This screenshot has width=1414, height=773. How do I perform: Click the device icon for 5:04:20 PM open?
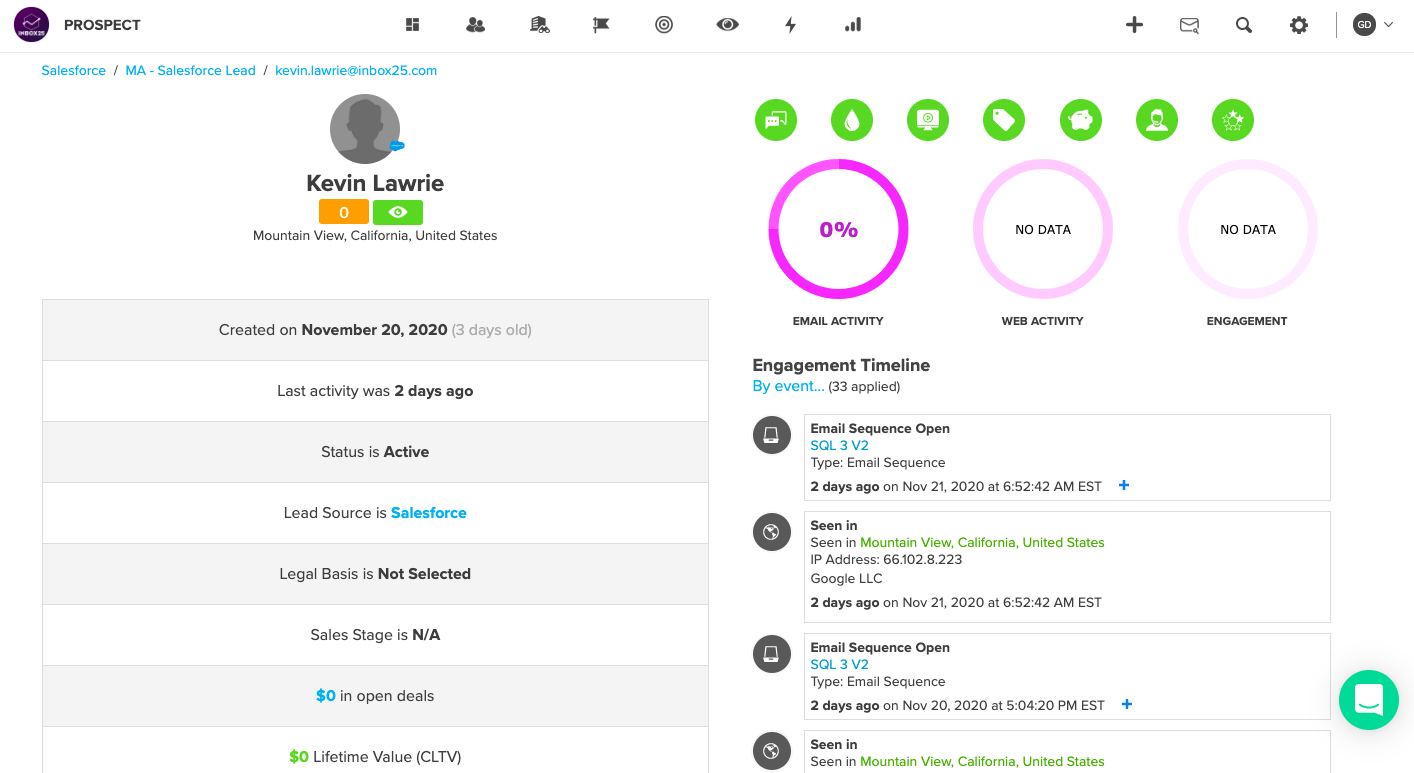point(771,654)
